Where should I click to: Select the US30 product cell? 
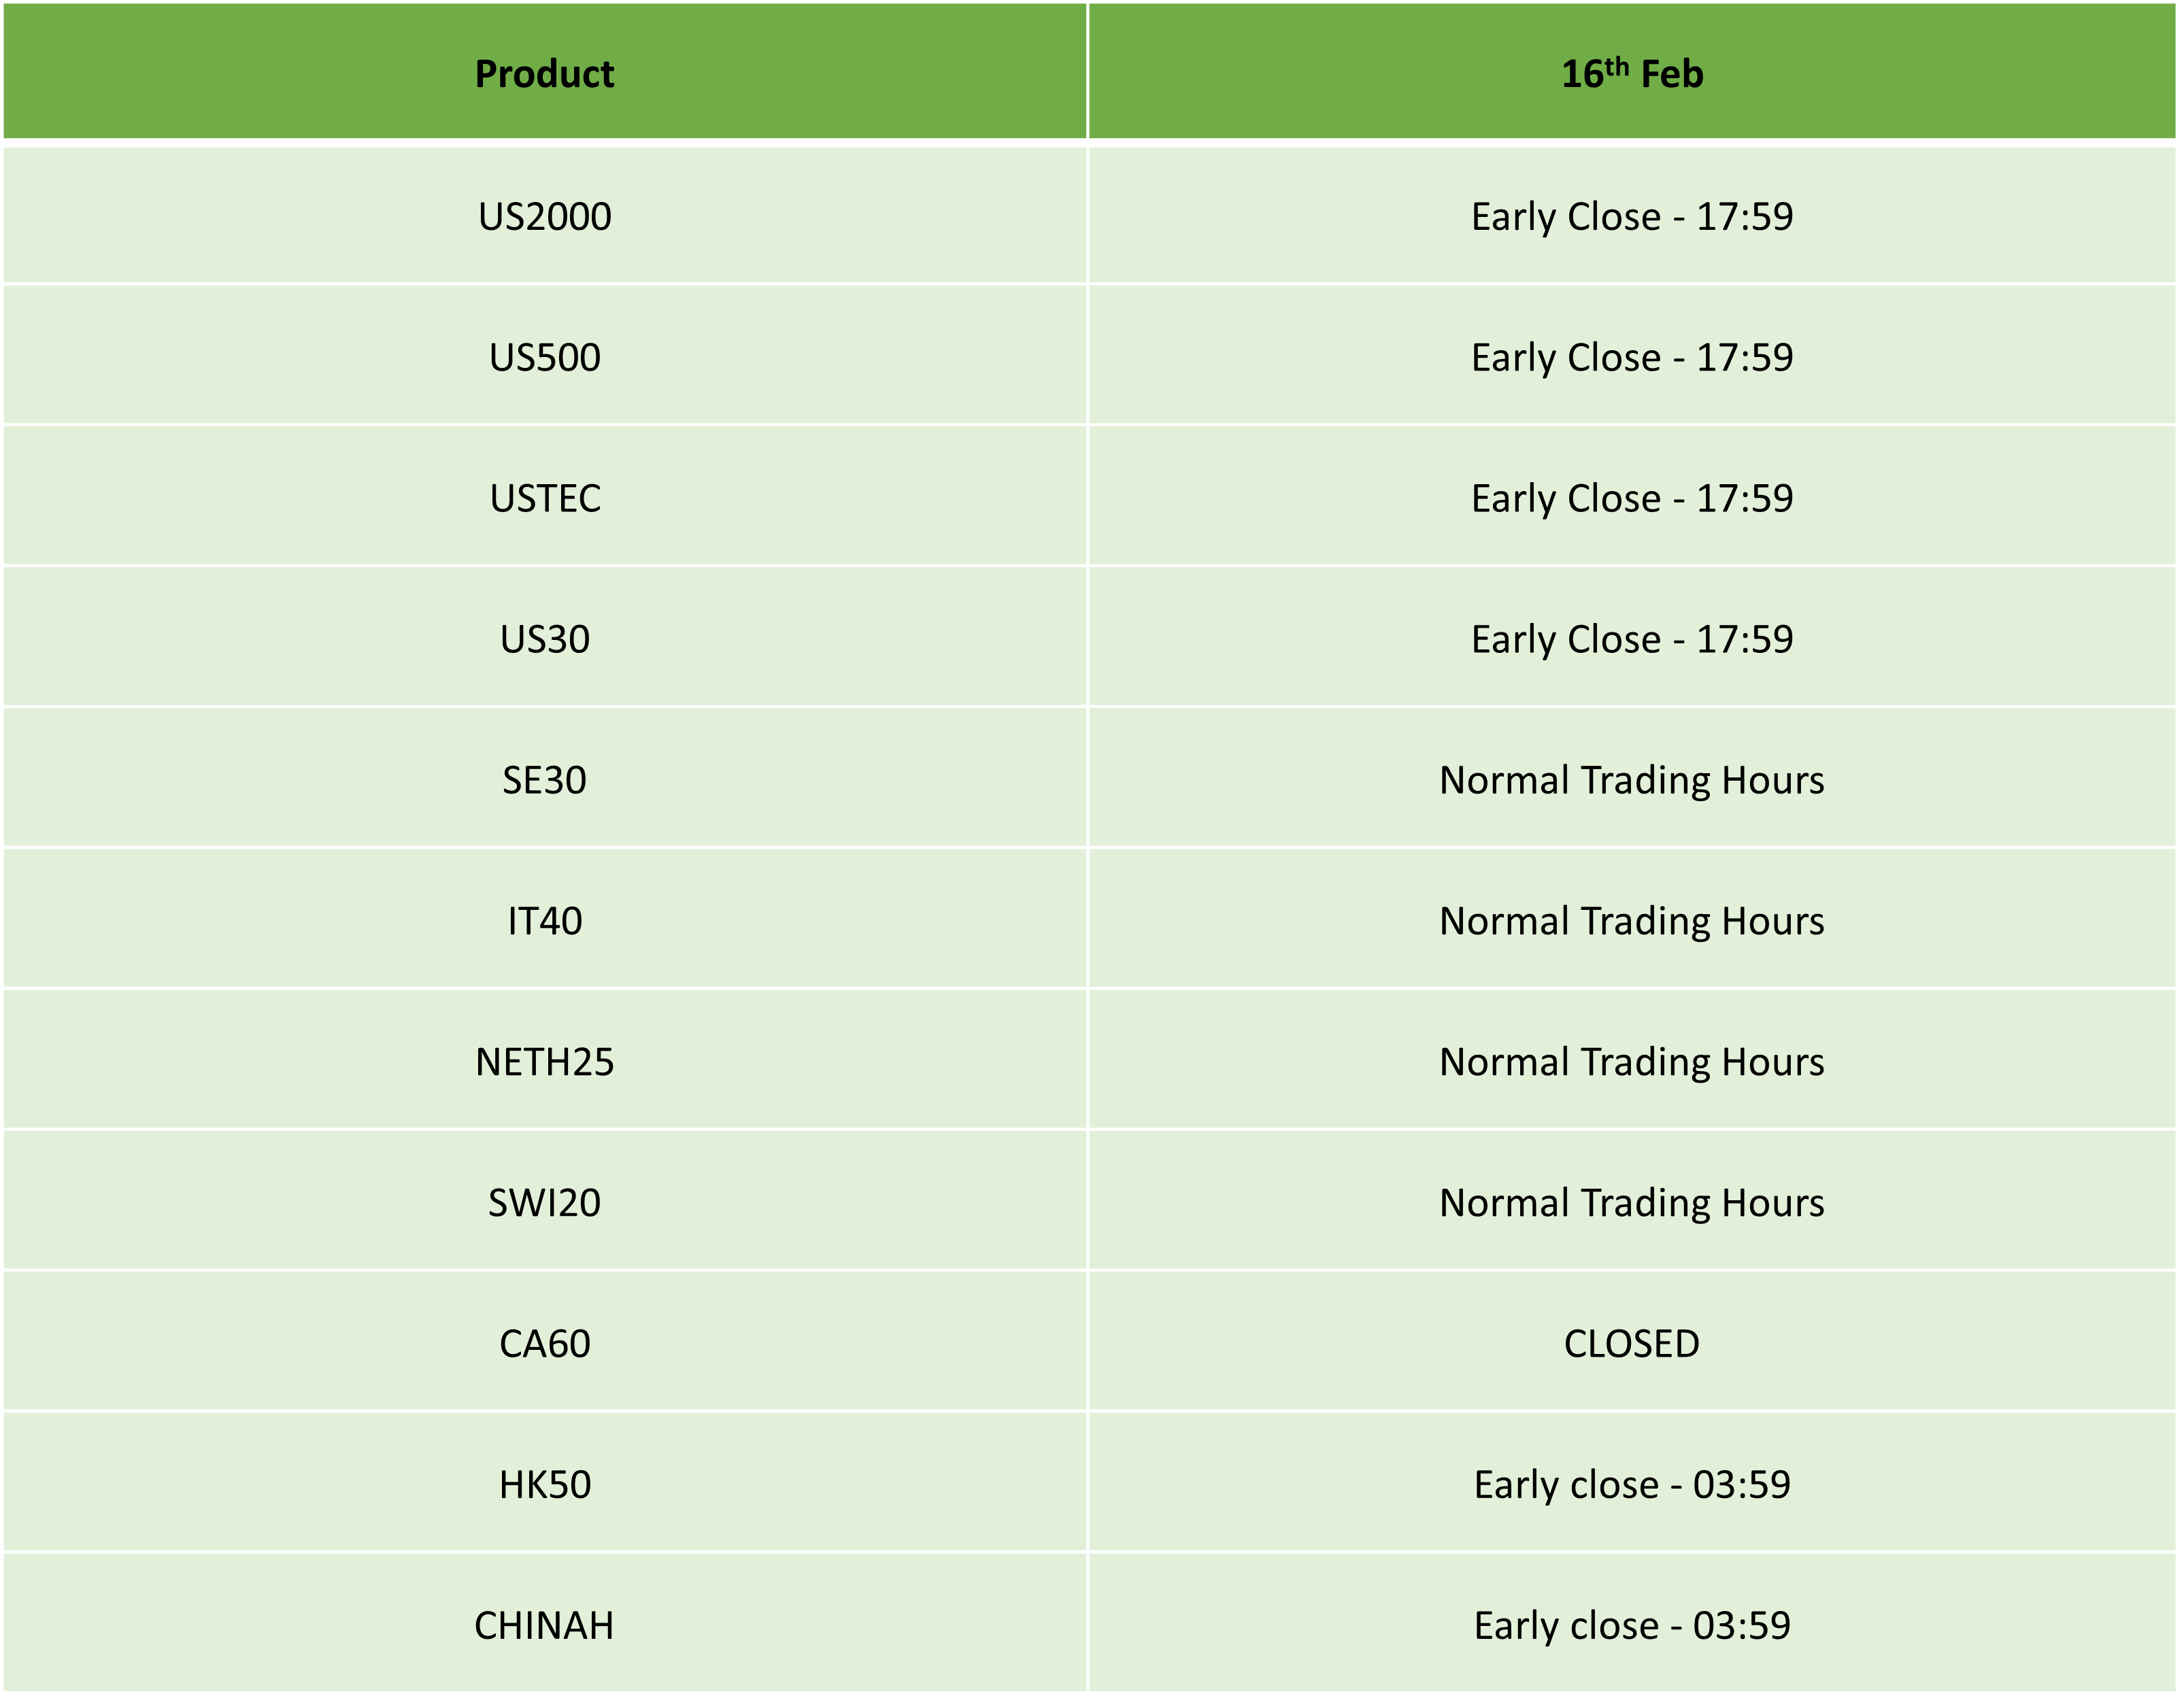(x=544, y=640)
